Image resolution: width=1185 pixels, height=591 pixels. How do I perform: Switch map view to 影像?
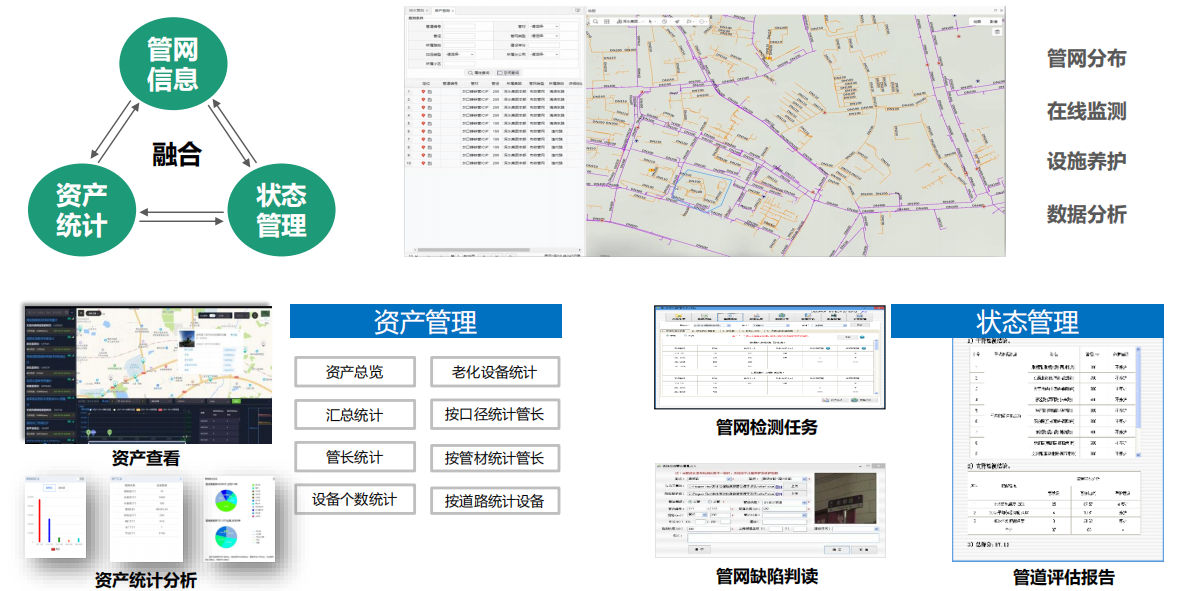[x=994, y=20]
